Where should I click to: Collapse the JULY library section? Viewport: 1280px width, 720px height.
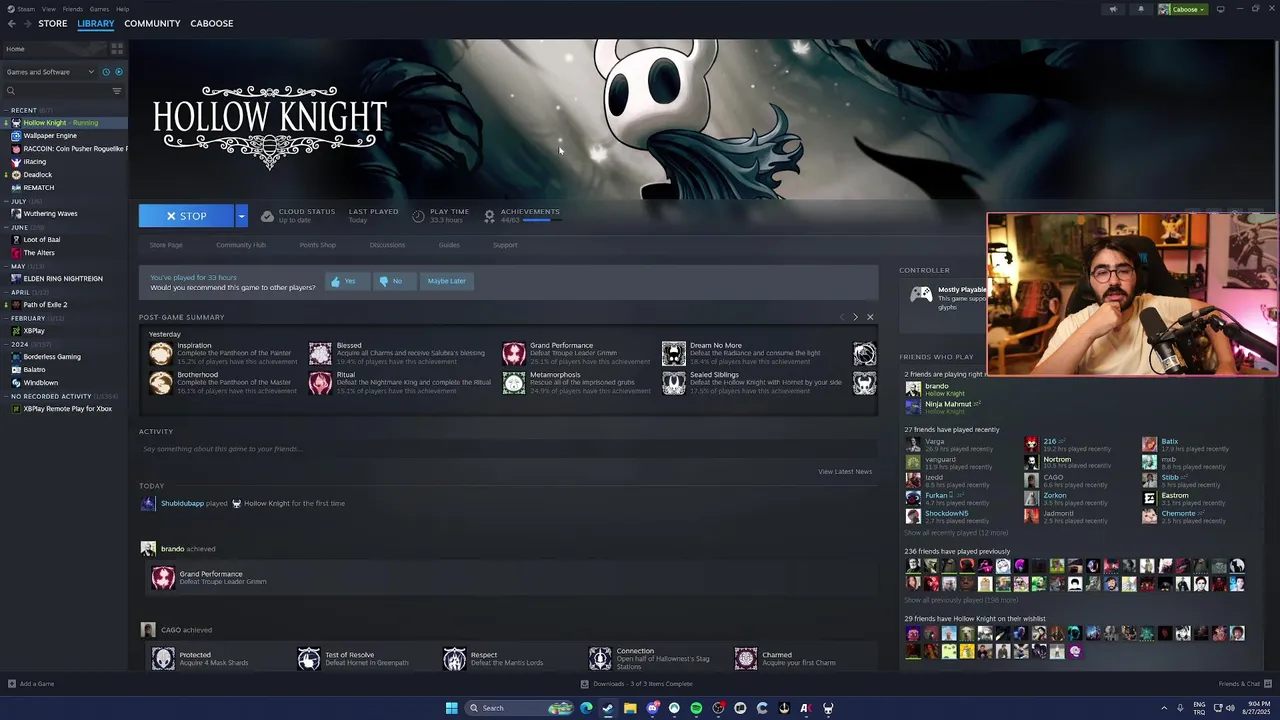(6, 201)
